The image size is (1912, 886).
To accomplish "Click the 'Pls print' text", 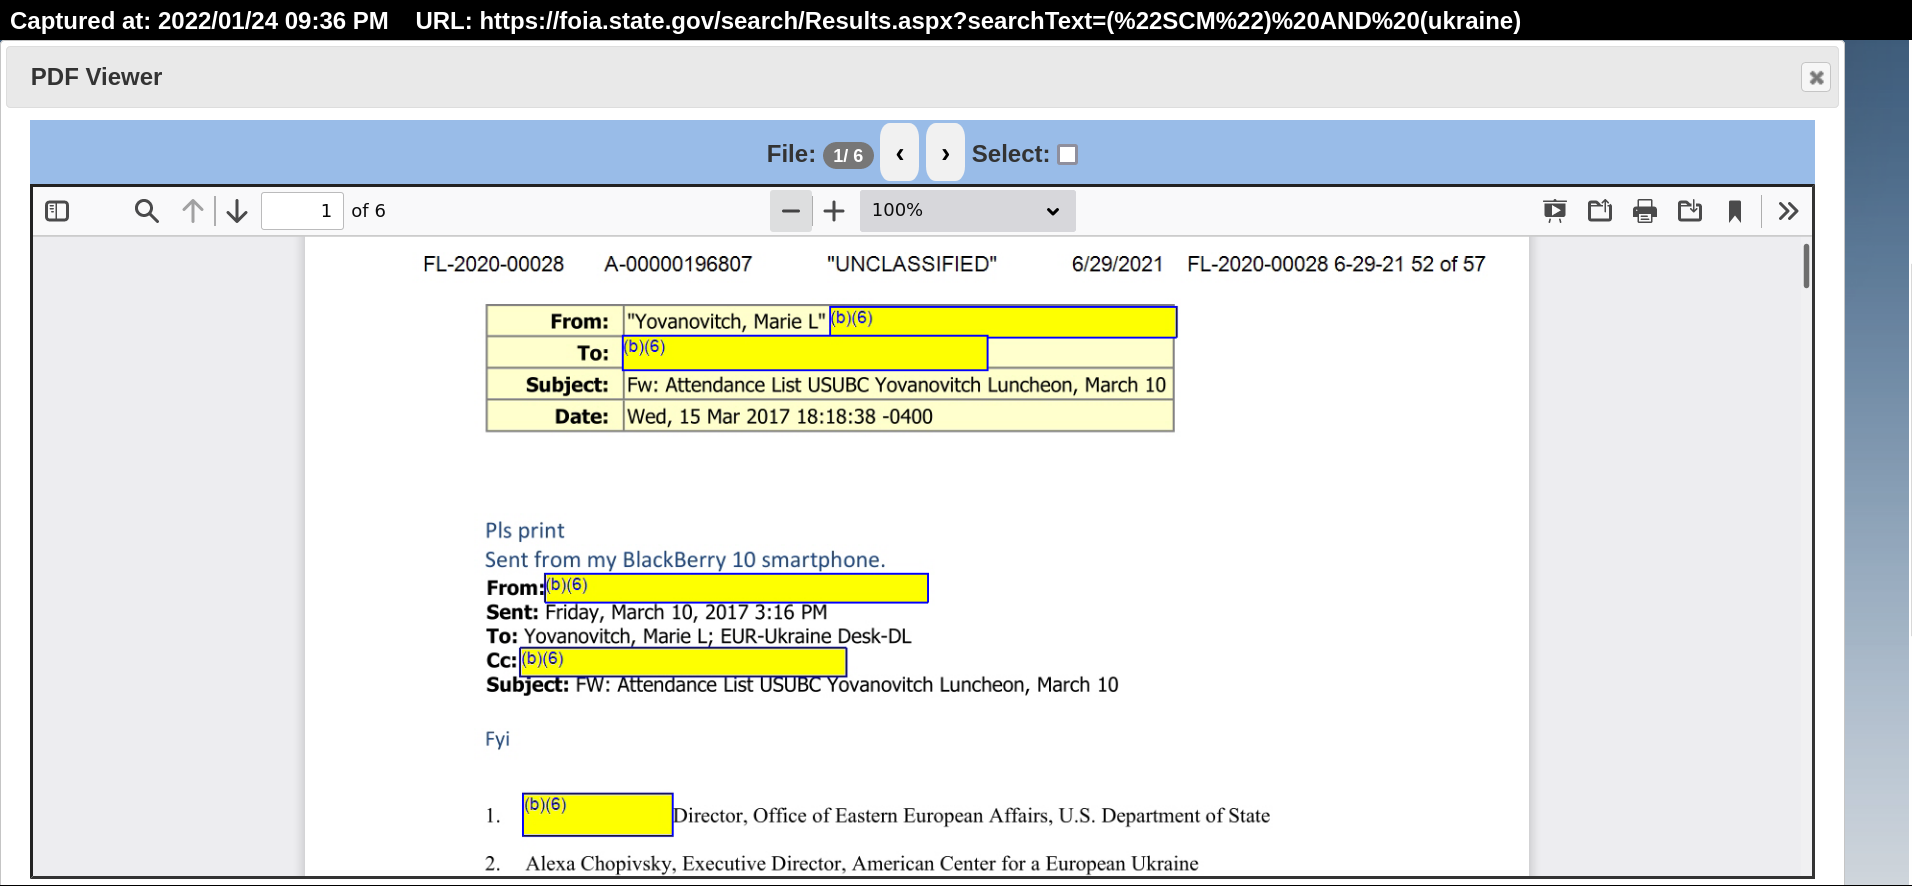I will pyautogui.click(x=525, y=531).
